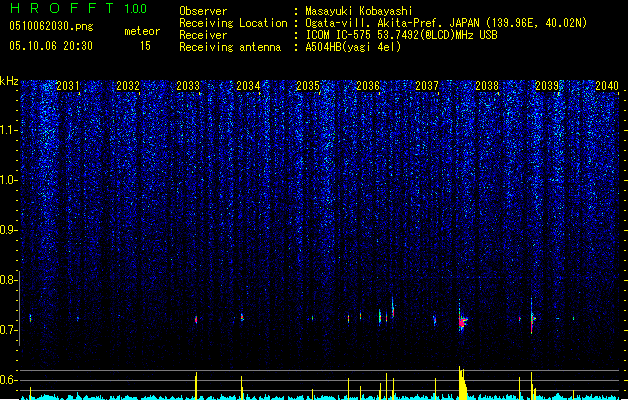Click the 1.0 kHz axis label
This screenshot has width=629, height=400.
pyautogui.click(x=9, y=180)
